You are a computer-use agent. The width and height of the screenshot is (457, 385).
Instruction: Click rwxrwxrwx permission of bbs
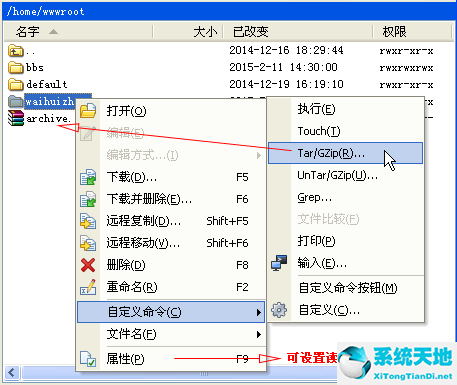click(x=406, y=68)
